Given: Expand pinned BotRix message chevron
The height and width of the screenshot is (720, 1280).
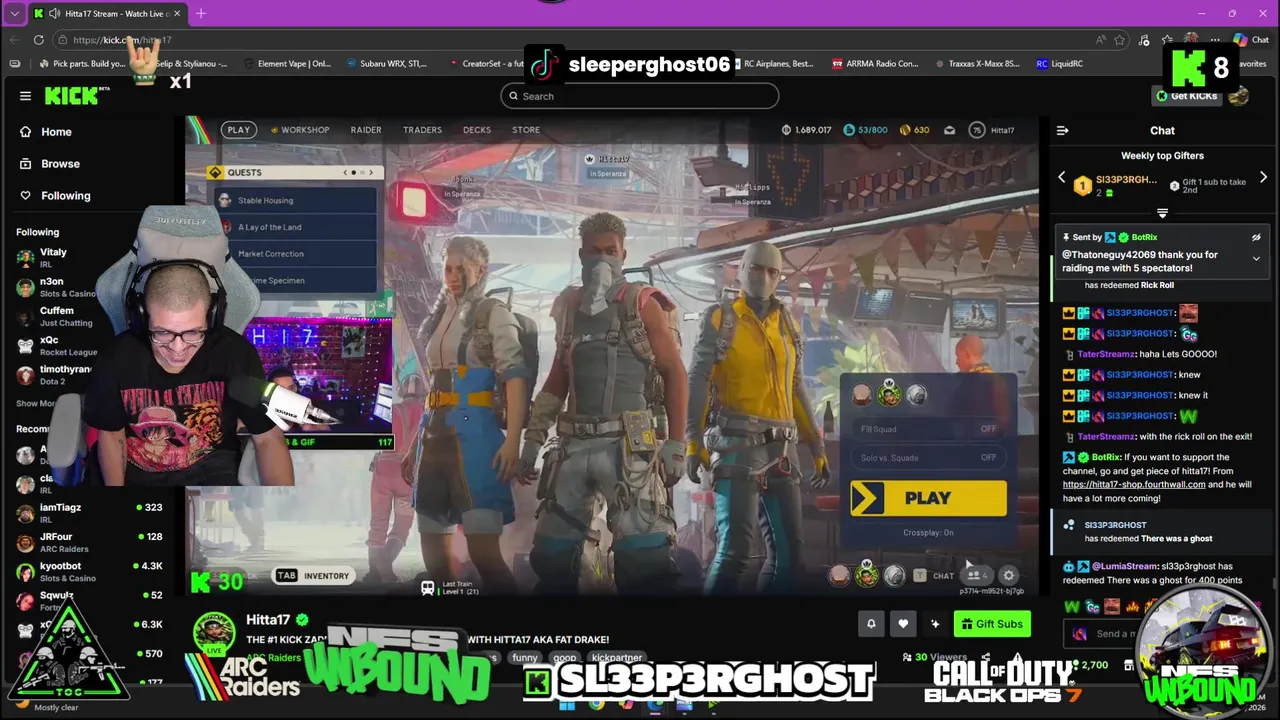Looking at the screenshot, I should 1256,259.
